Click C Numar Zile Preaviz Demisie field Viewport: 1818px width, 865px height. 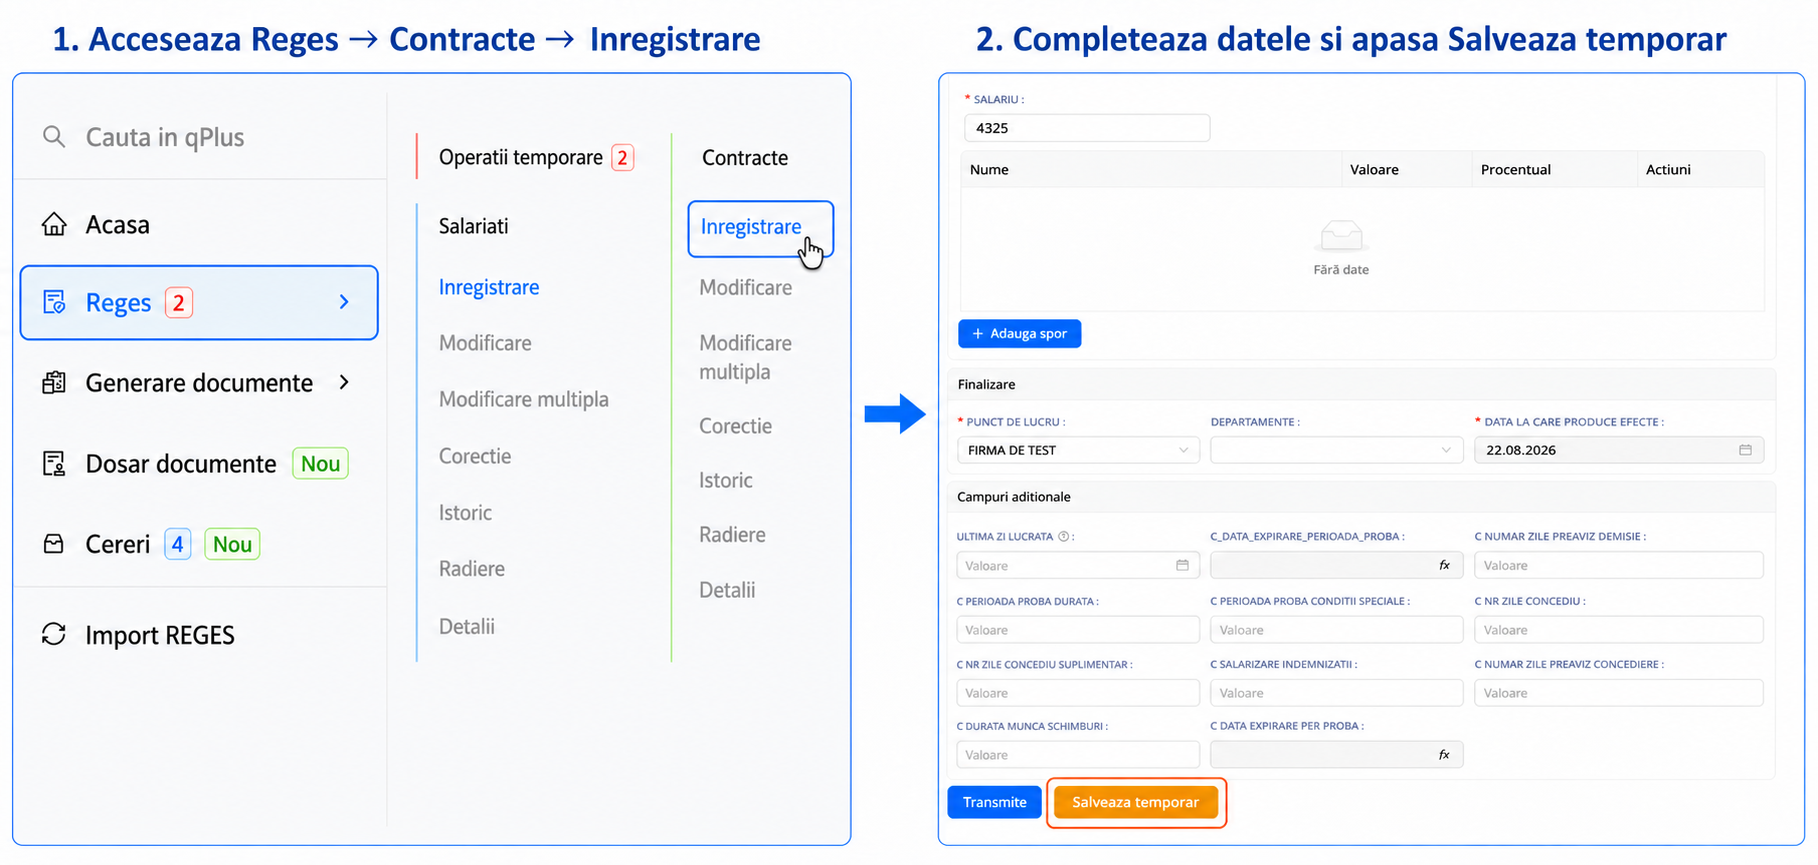1618,565
